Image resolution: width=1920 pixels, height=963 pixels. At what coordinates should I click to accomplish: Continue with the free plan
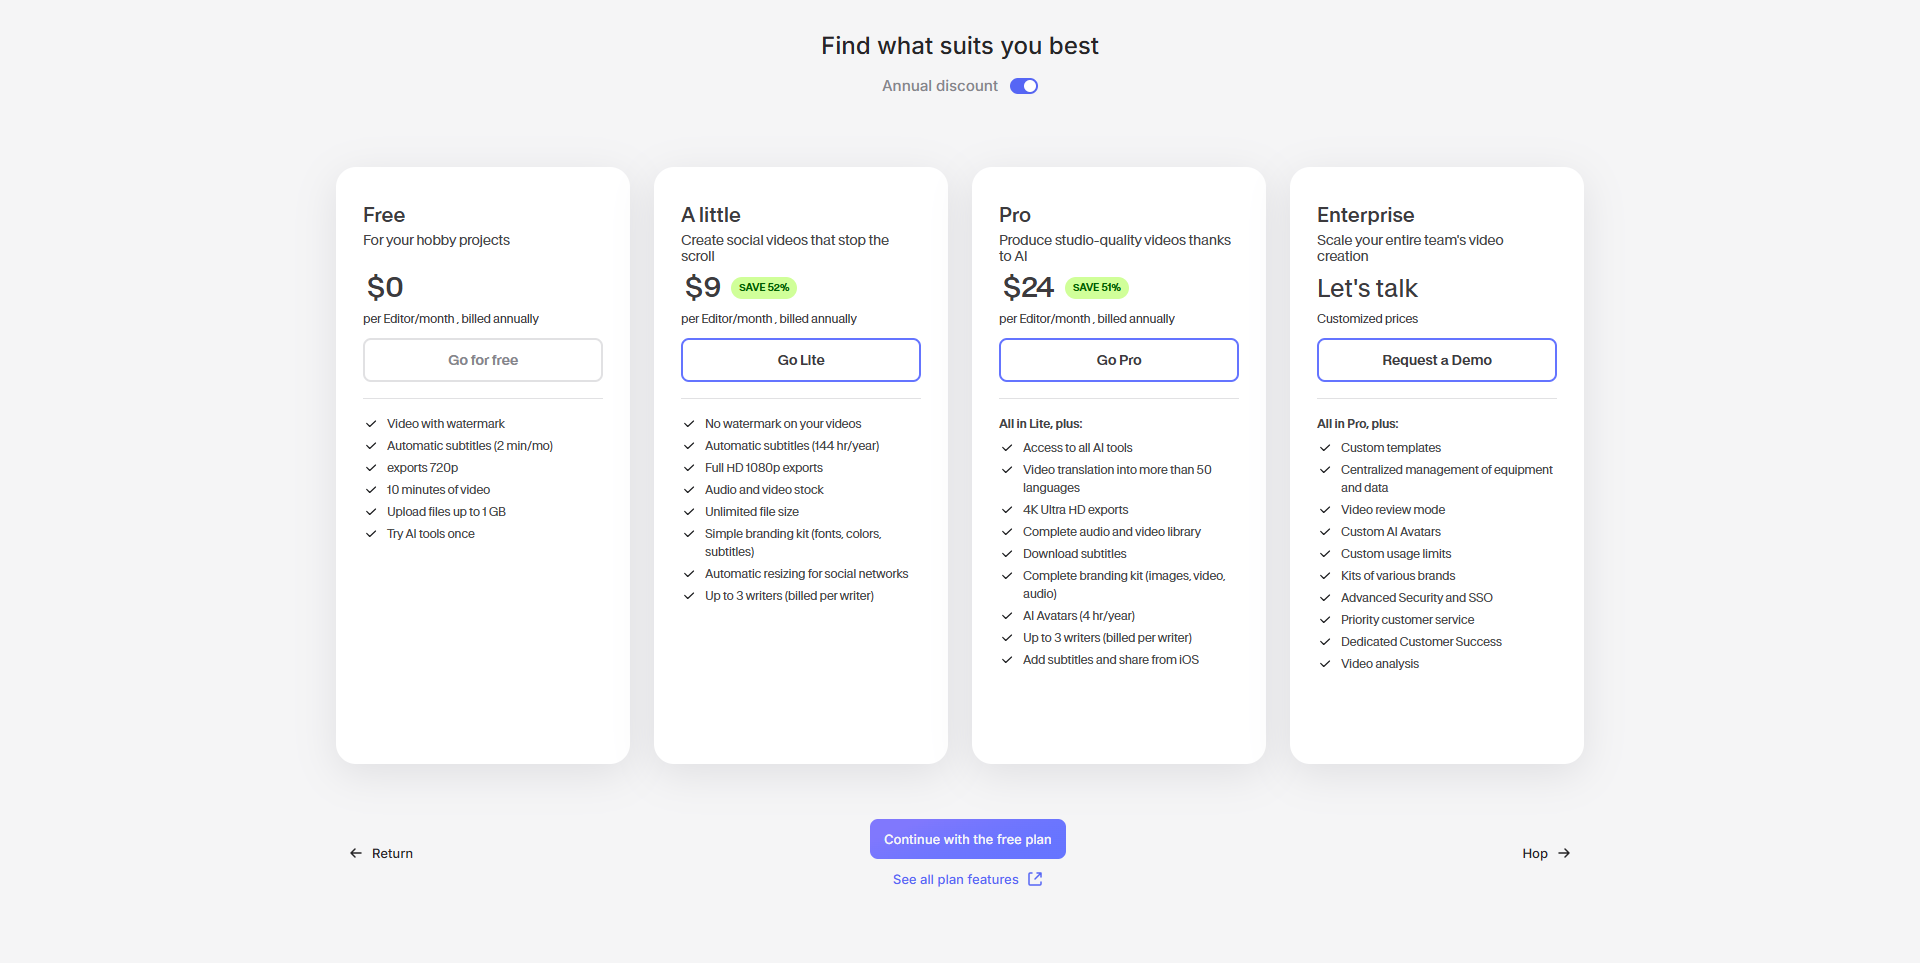tap(967, 839)
